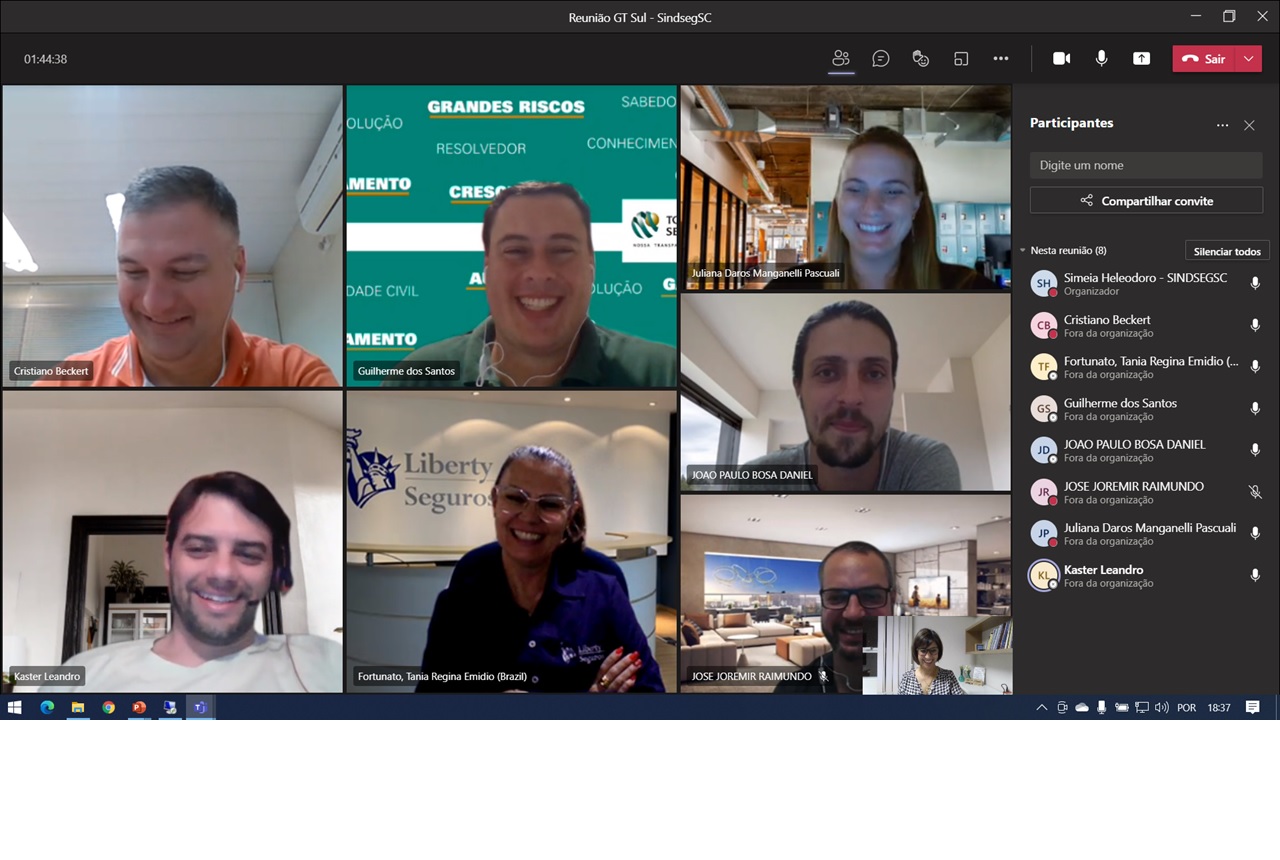Open PowerPoint from the taskbar
The height and width of the screenshot is (860, 1280).
tap(139, 707)
